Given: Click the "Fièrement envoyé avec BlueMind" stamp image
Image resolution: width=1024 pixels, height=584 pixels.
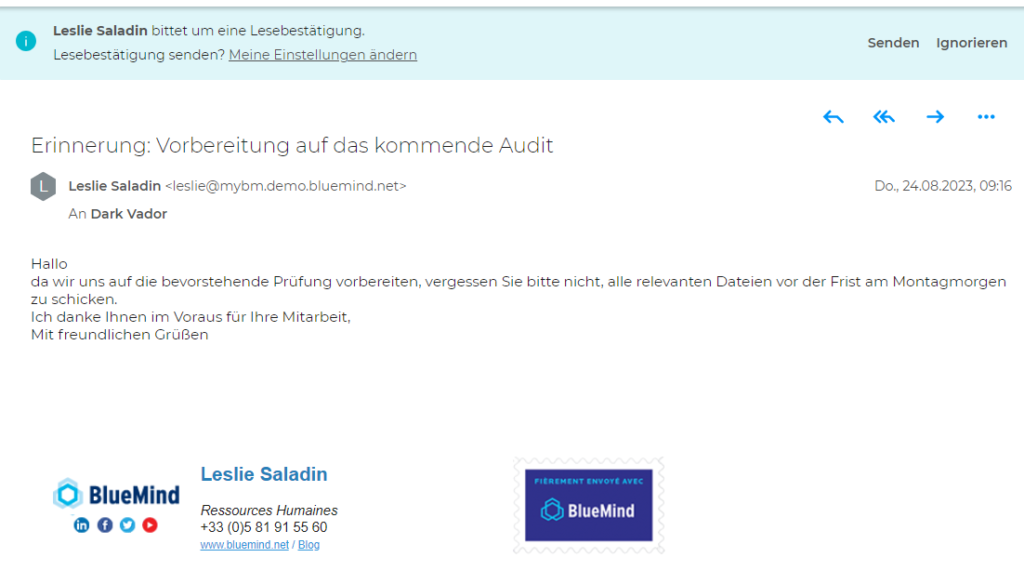Looking at the screenshot, I should pyautogui.click(x=589, y=505).
